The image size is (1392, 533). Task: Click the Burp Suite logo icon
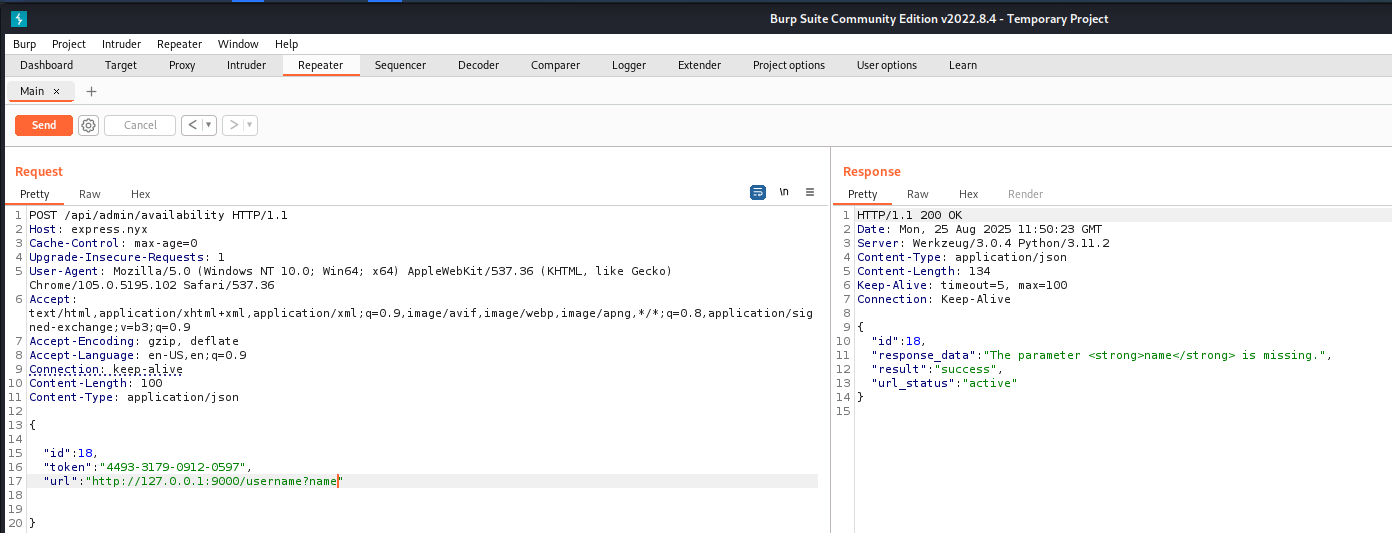(x=18, y=18)
